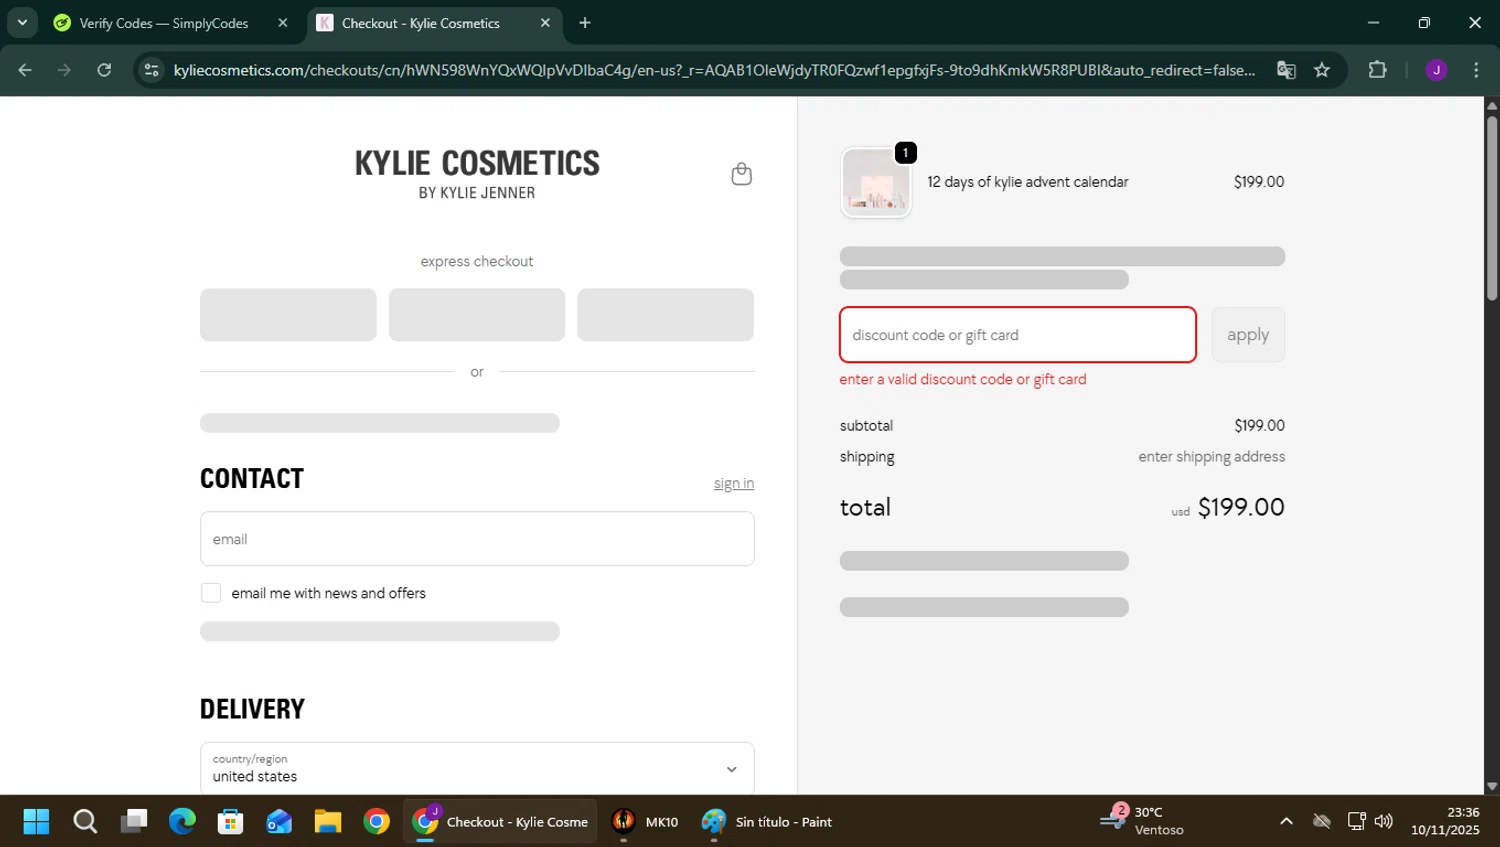The image size is (1500, 847).
Task: Close the Verify Codes SimplyCodes tab
Action: click(x=283, y=23)
